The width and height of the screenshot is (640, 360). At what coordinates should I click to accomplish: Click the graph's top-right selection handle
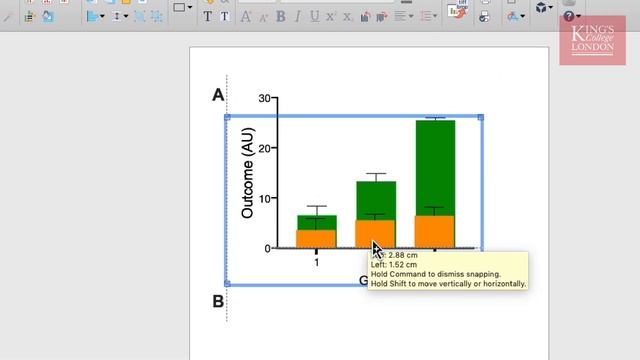(481, 117)
